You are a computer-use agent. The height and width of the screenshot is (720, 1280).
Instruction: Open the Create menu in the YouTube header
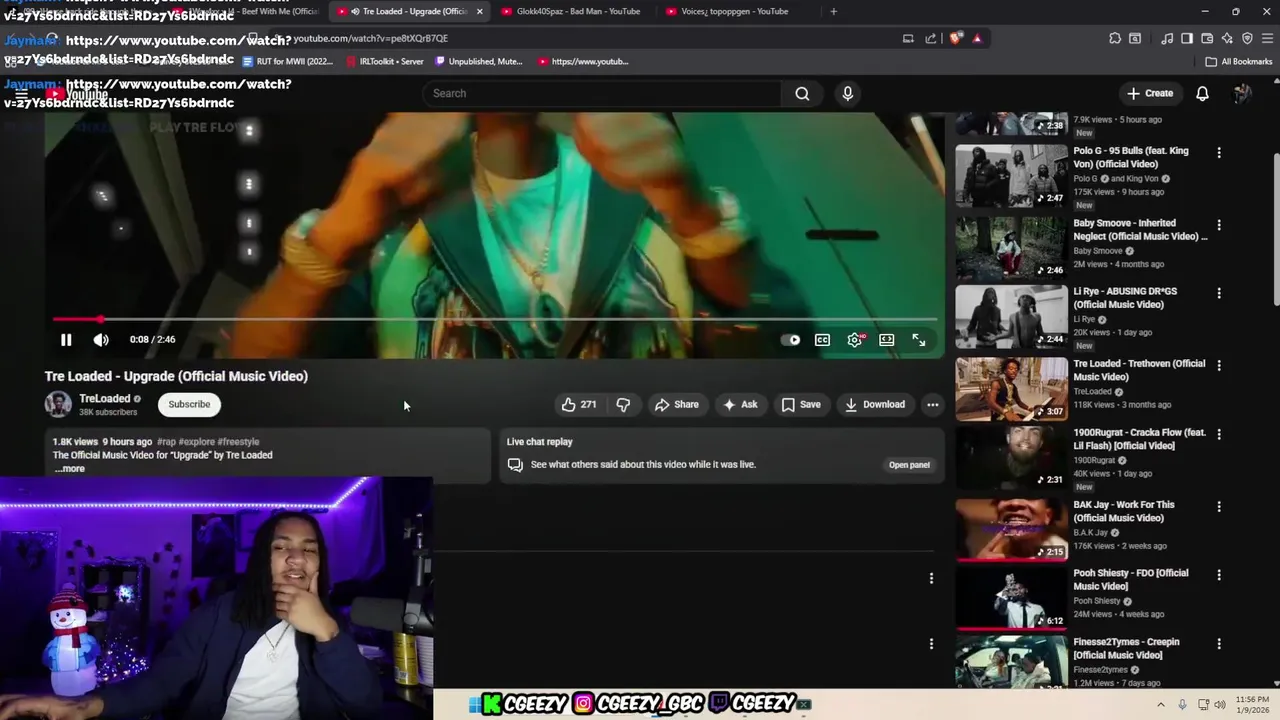click(x=1150, y=93)
